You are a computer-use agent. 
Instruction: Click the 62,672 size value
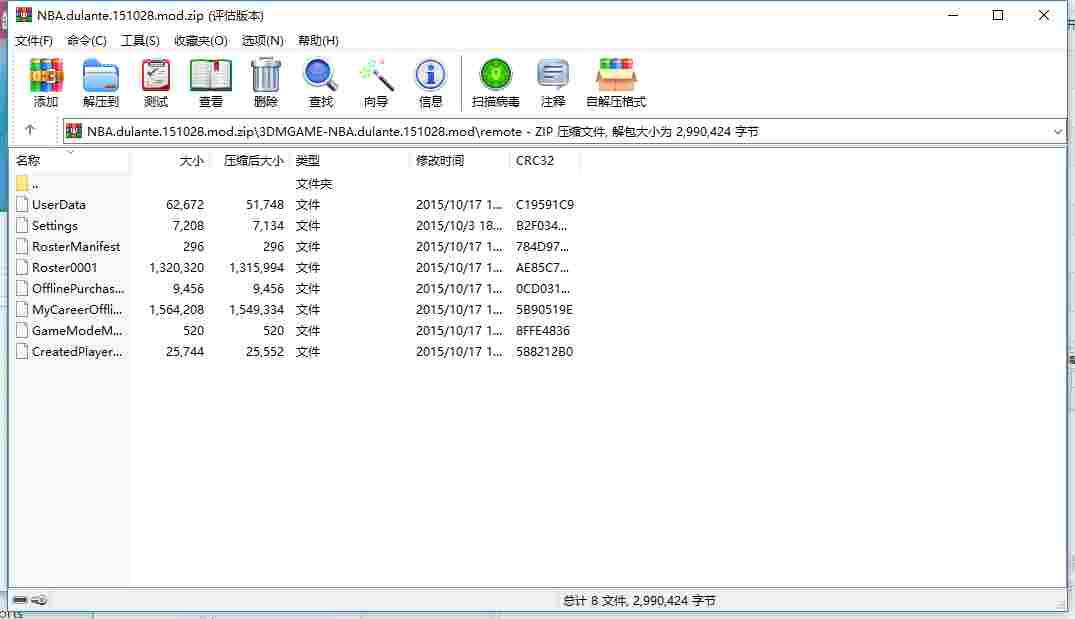(x=185, y=204)
